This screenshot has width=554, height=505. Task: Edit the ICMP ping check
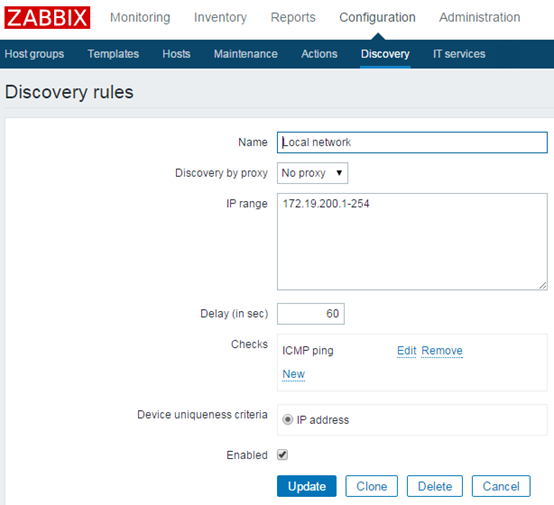click(x=406, y=351)
